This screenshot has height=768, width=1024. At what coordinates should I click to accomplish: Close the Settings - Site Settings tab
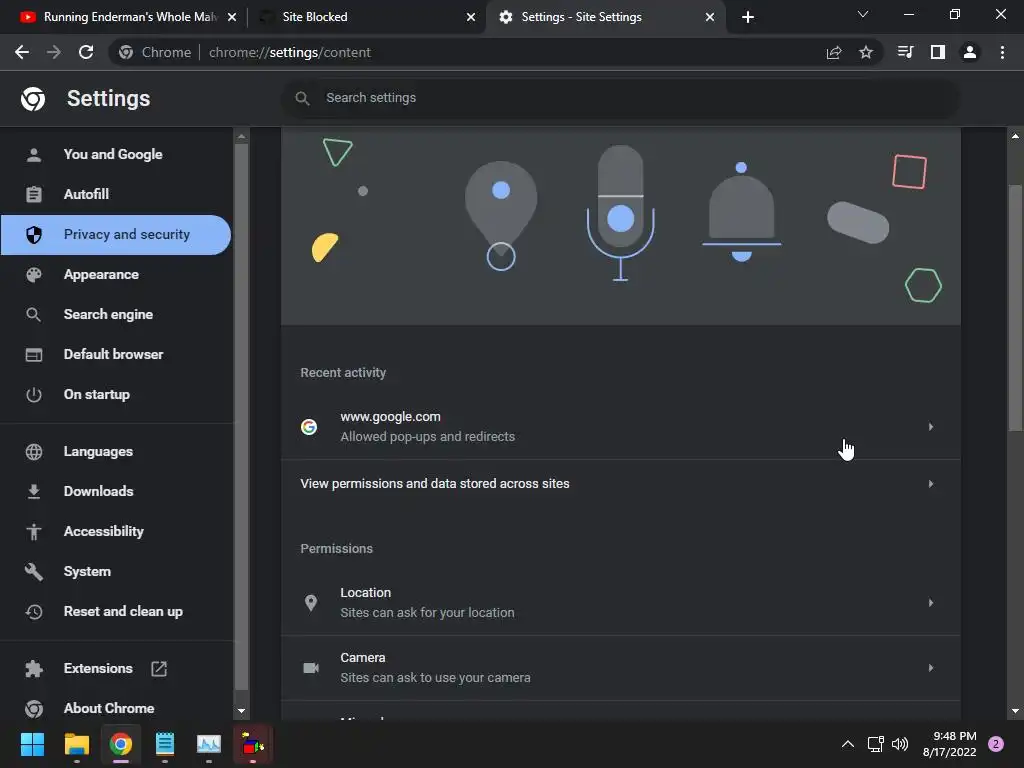point(710,17)
